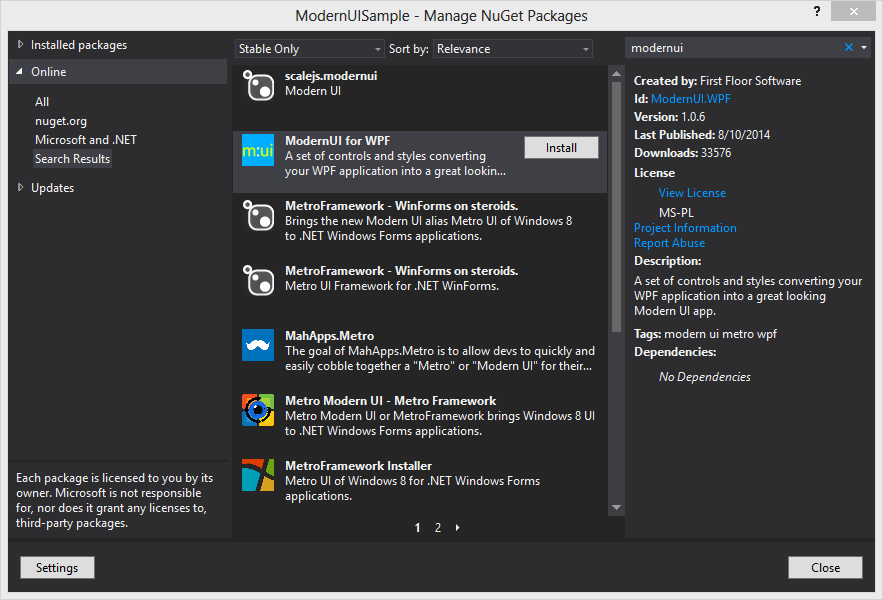Click the 'modern ui metro wpf' tags text
Image resolution: width=883 pixels, height=600 pixels.
720,334
